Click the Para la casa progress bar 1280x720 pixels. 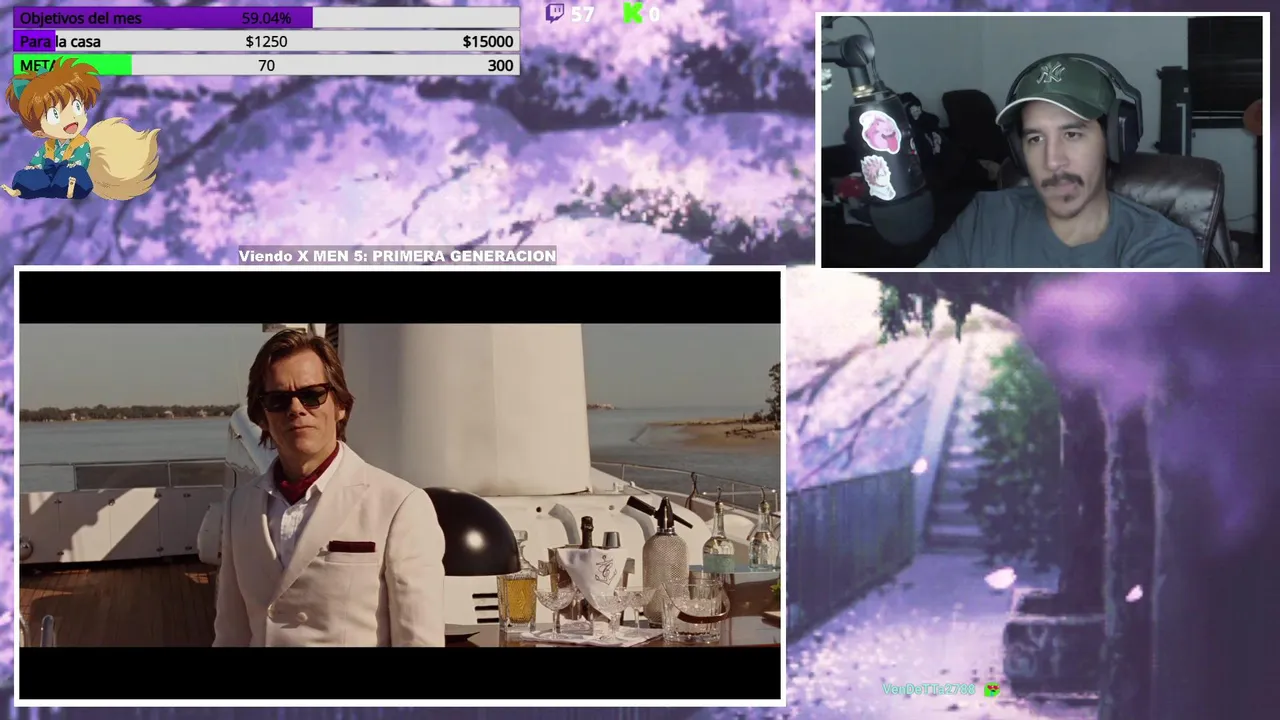(x=266, y=41)
